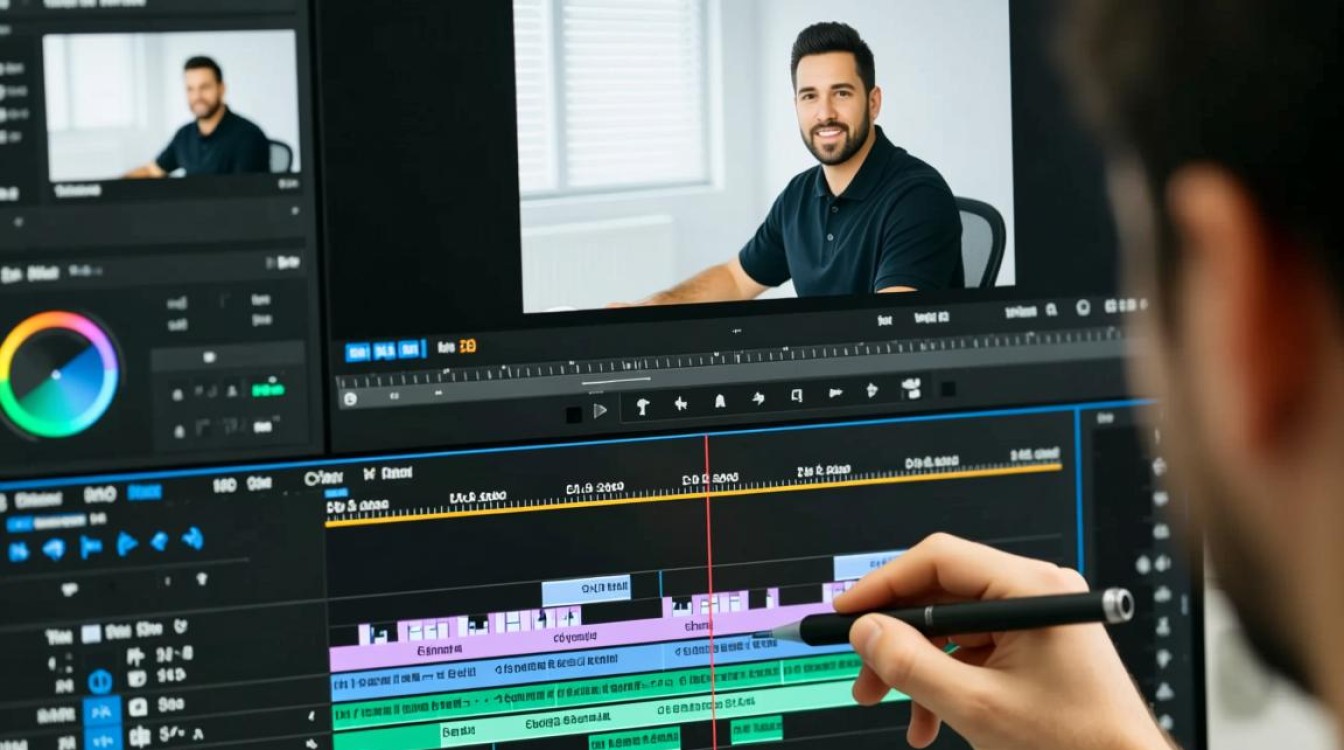Select the first blue tool icon above tracks
The width and height of the screenshot is (1344, 750).
pyautogui.click(x=18, y=551)
